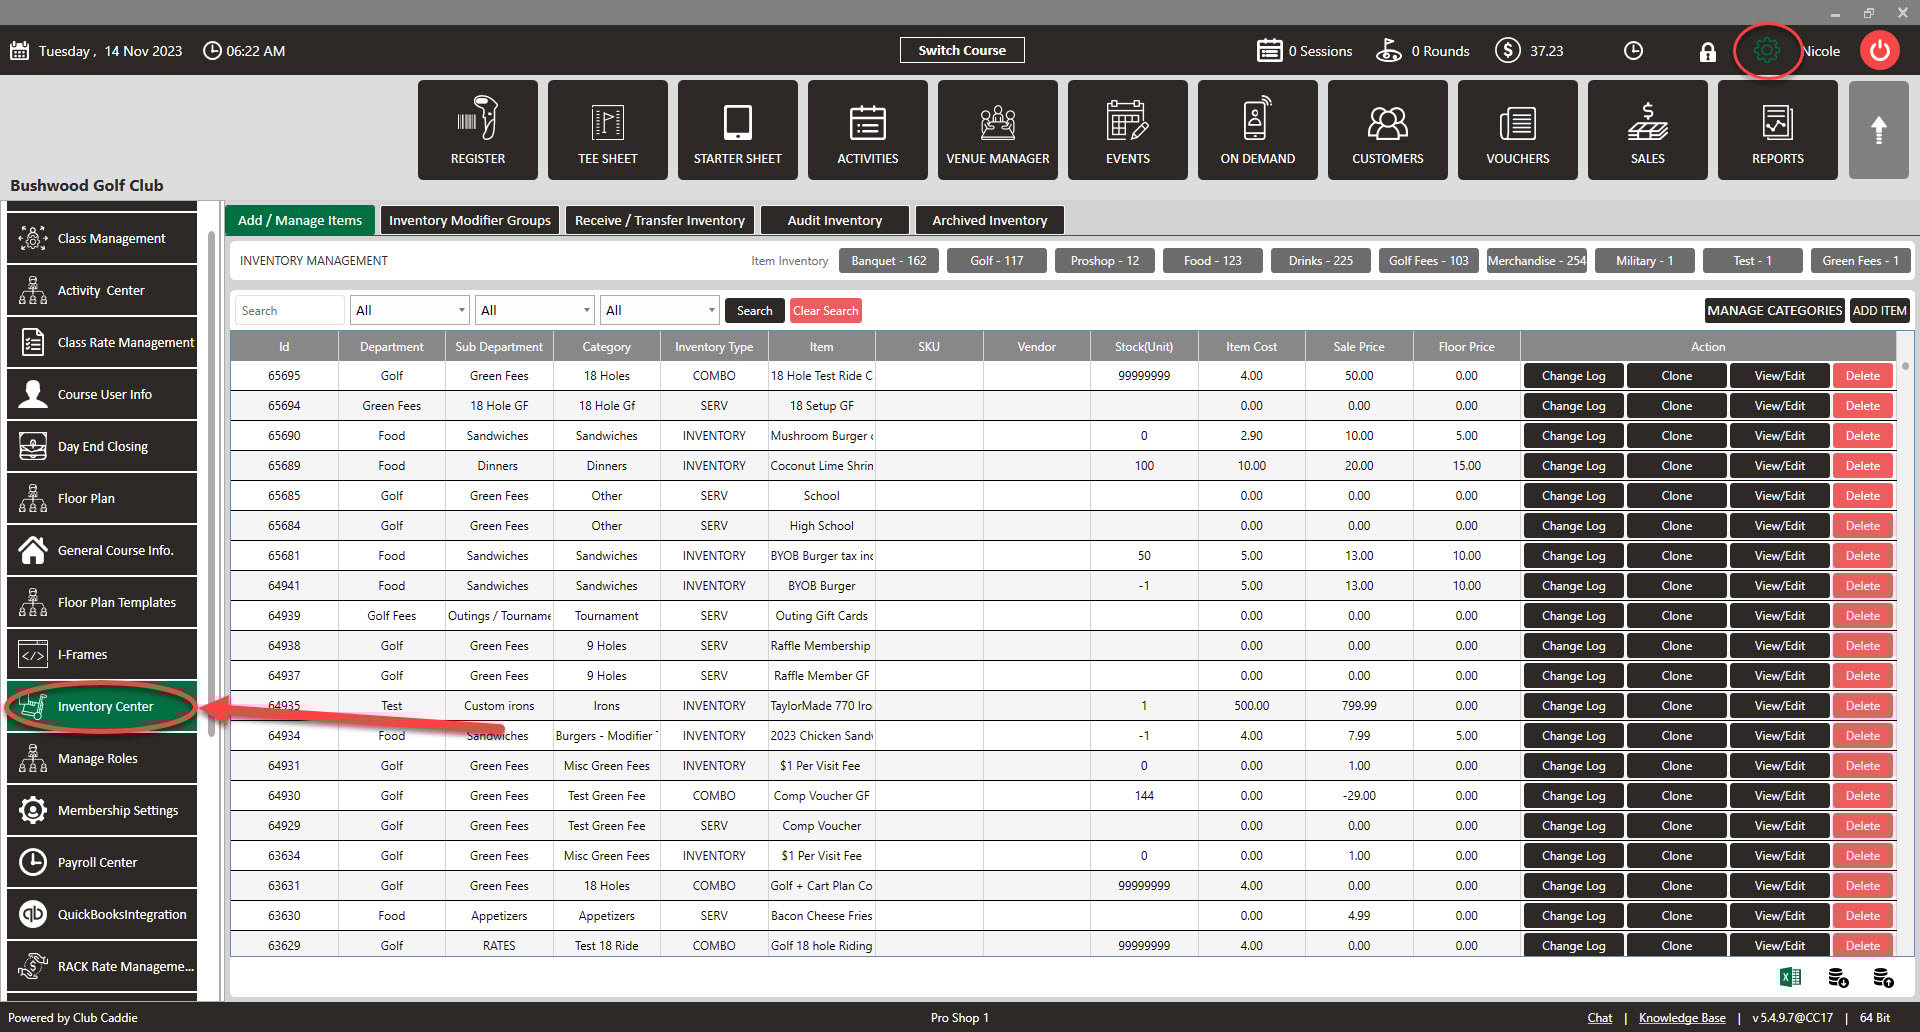1920x1032 pixels.
Task: Switch to Archived Inventory tab
Action: 989,220
